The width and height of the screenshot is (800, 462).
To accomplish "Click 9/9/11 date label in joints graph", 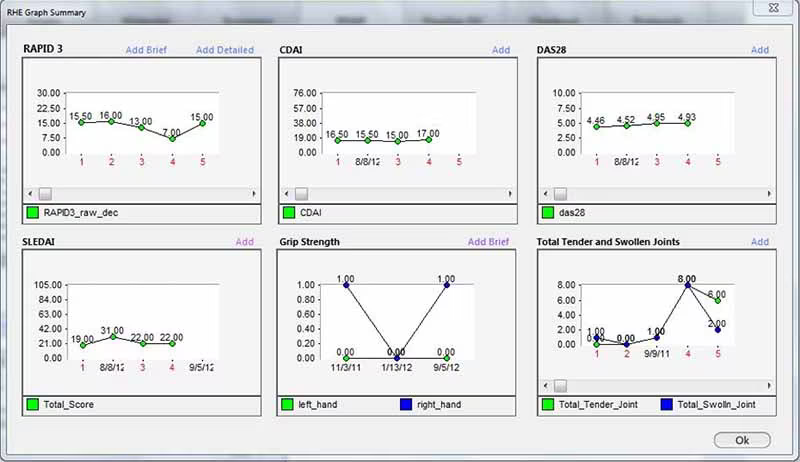I will point(657,353).
